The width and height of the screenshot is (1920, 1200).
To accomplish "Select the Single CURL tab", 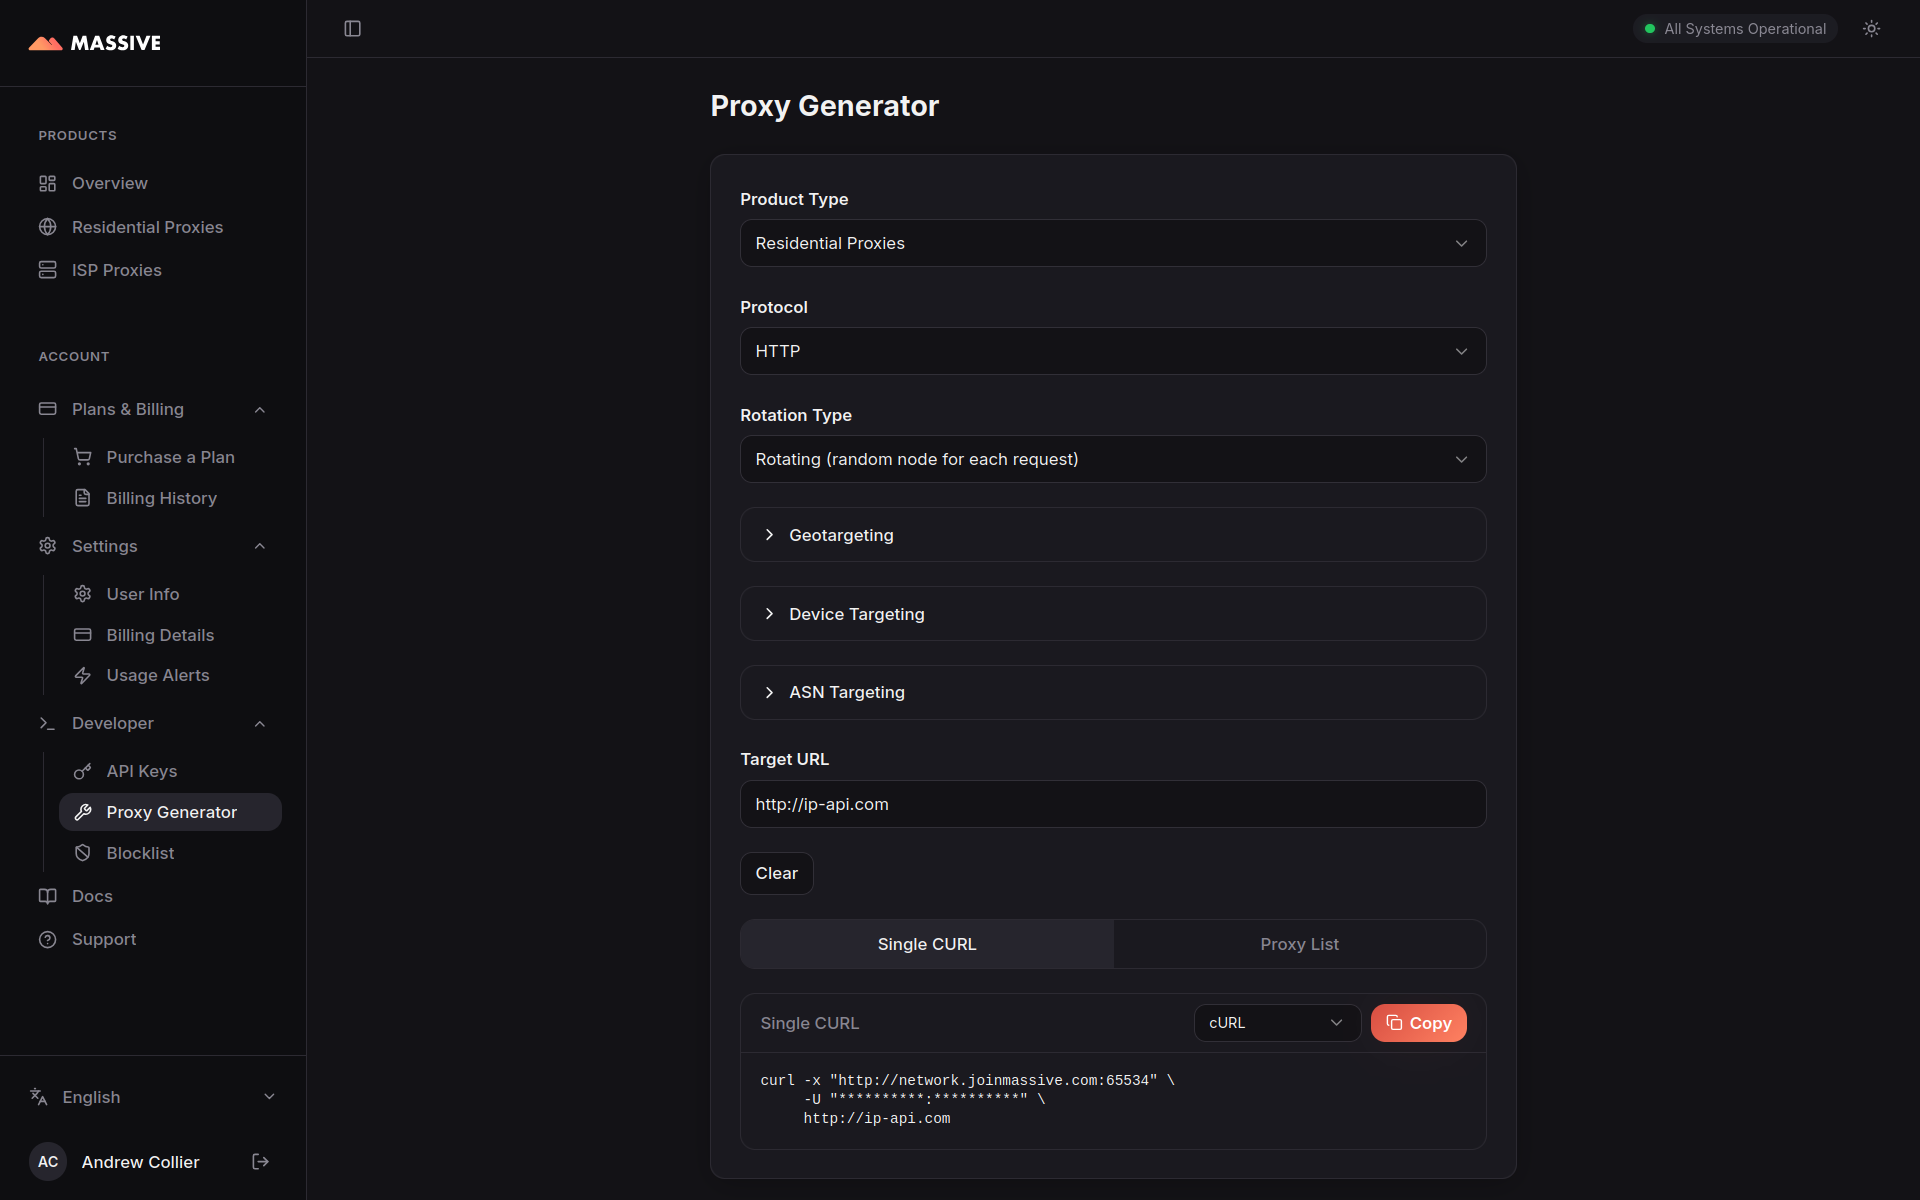I will [926, 944].
